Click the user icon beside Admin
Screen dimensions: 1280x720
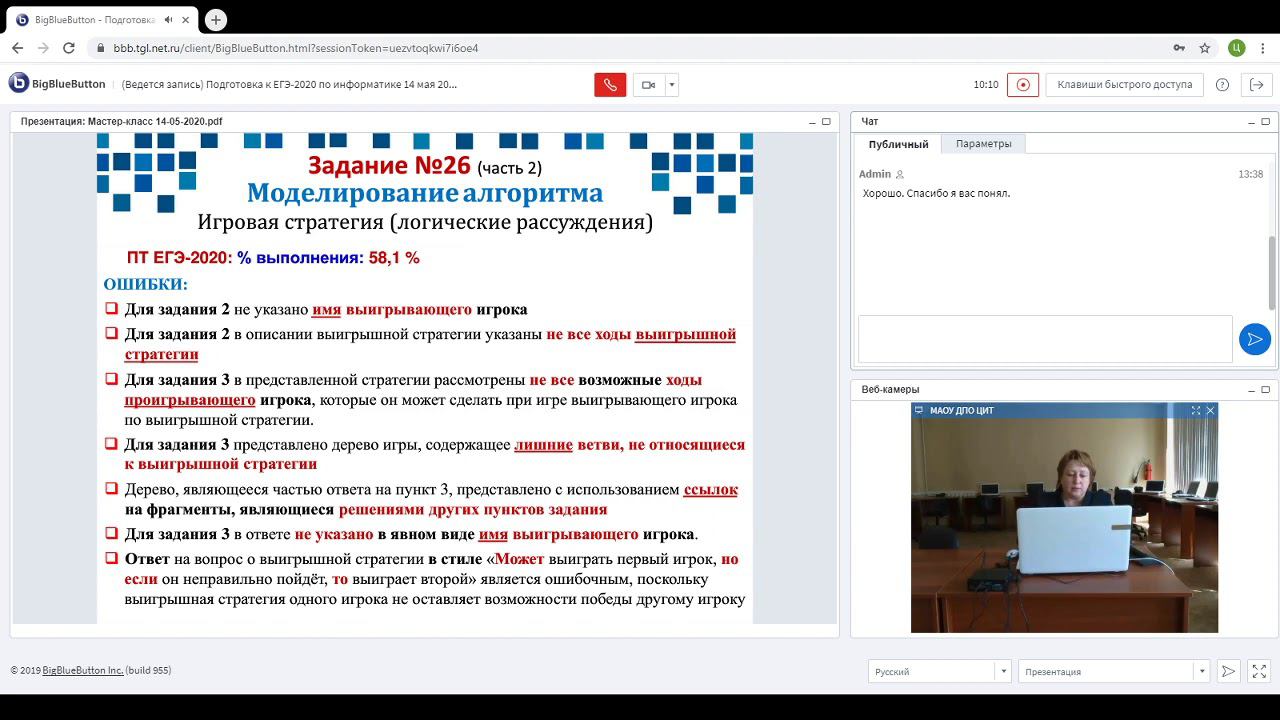(900, 174)
